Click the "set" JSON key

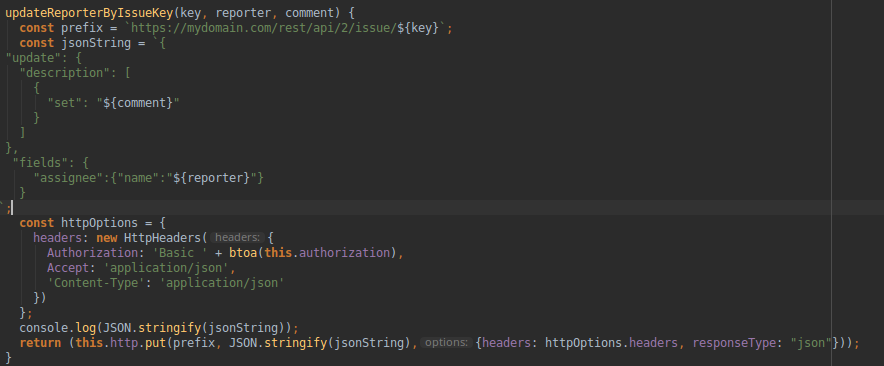(x=65, y=103)
